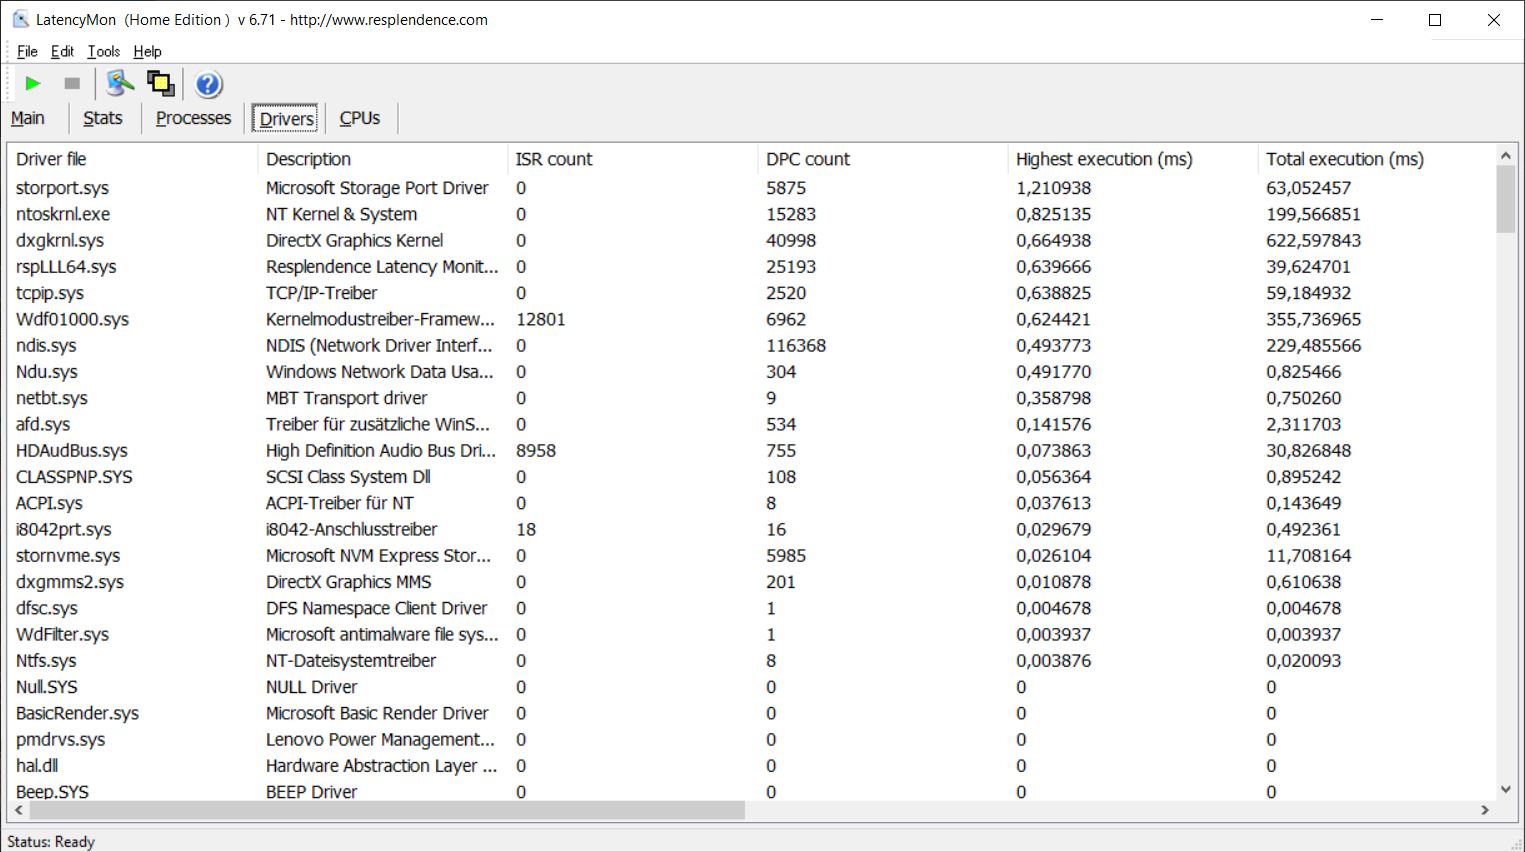Screen dimensions: 1525x852
Task: Click the vertical scrollbar down arrow
Action: (x=1506, y=790)
